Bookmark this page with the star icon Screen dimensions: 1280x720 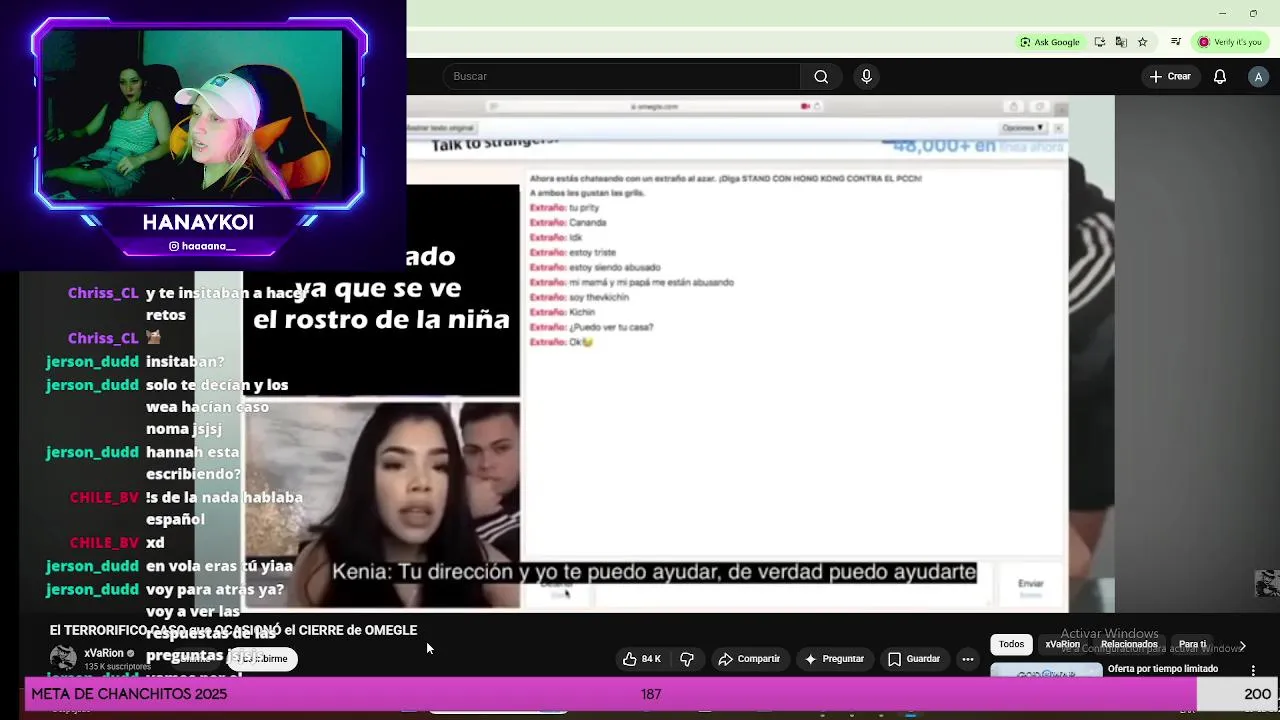1142,42
